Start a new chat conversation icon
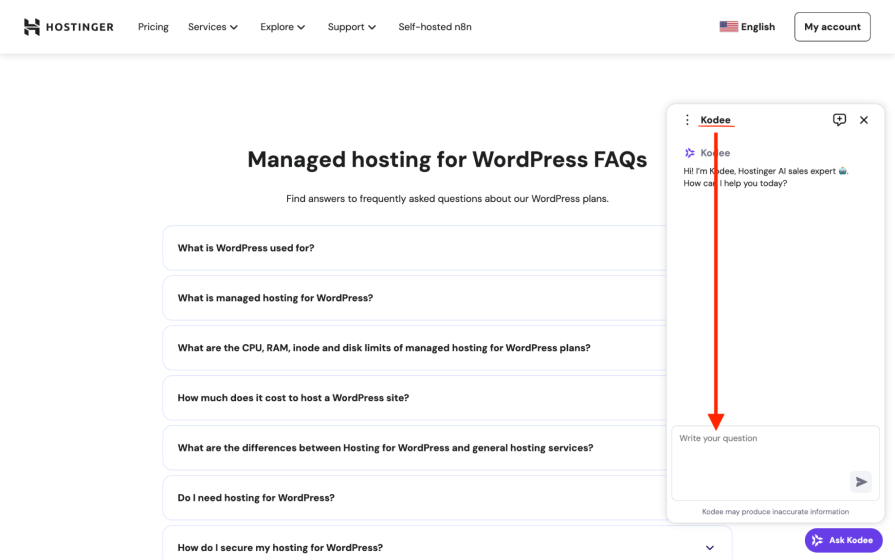The height and width of the screenshot is (560, 895). [x=839, y=120]
